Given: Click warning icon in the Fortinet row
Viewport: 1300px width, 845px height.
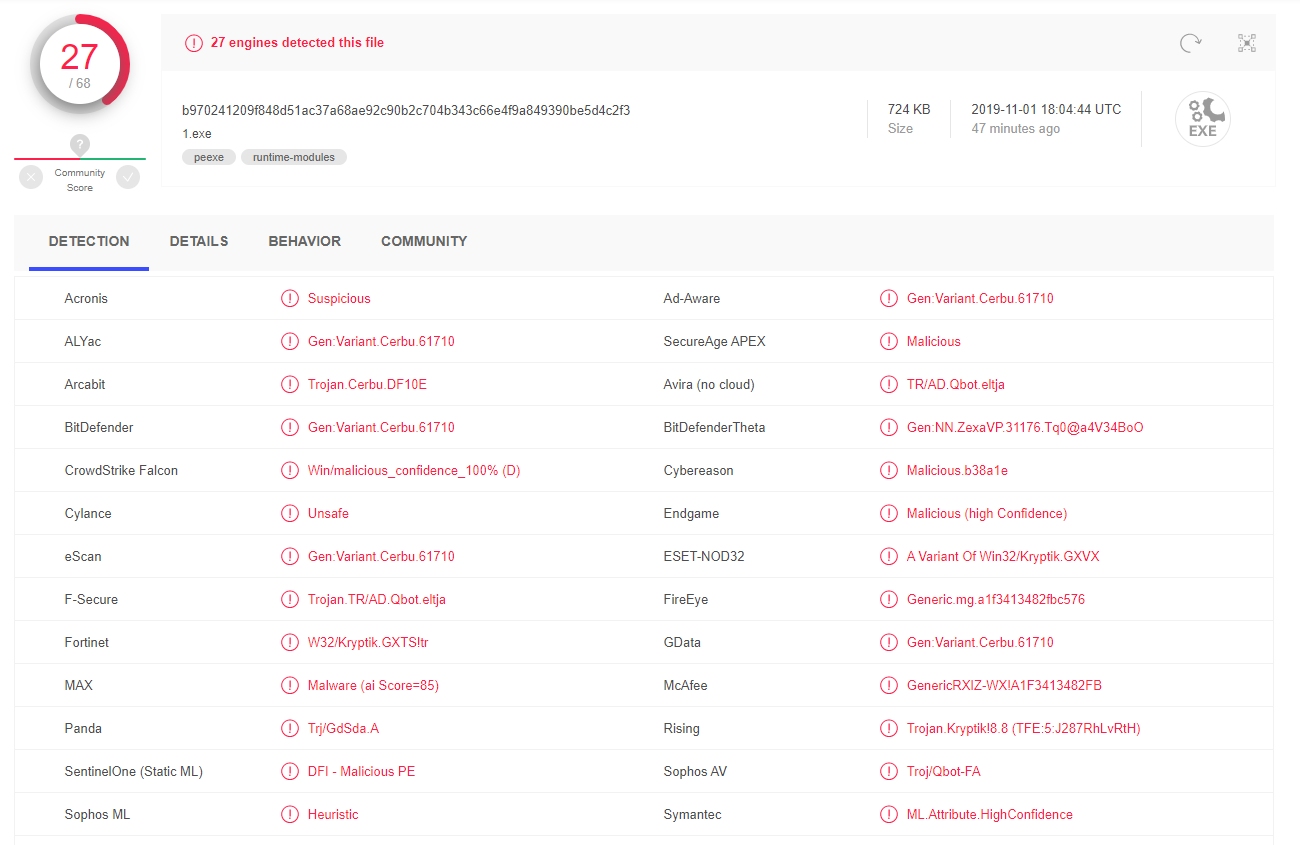Looking at the screenshot, I should (290, 642).
